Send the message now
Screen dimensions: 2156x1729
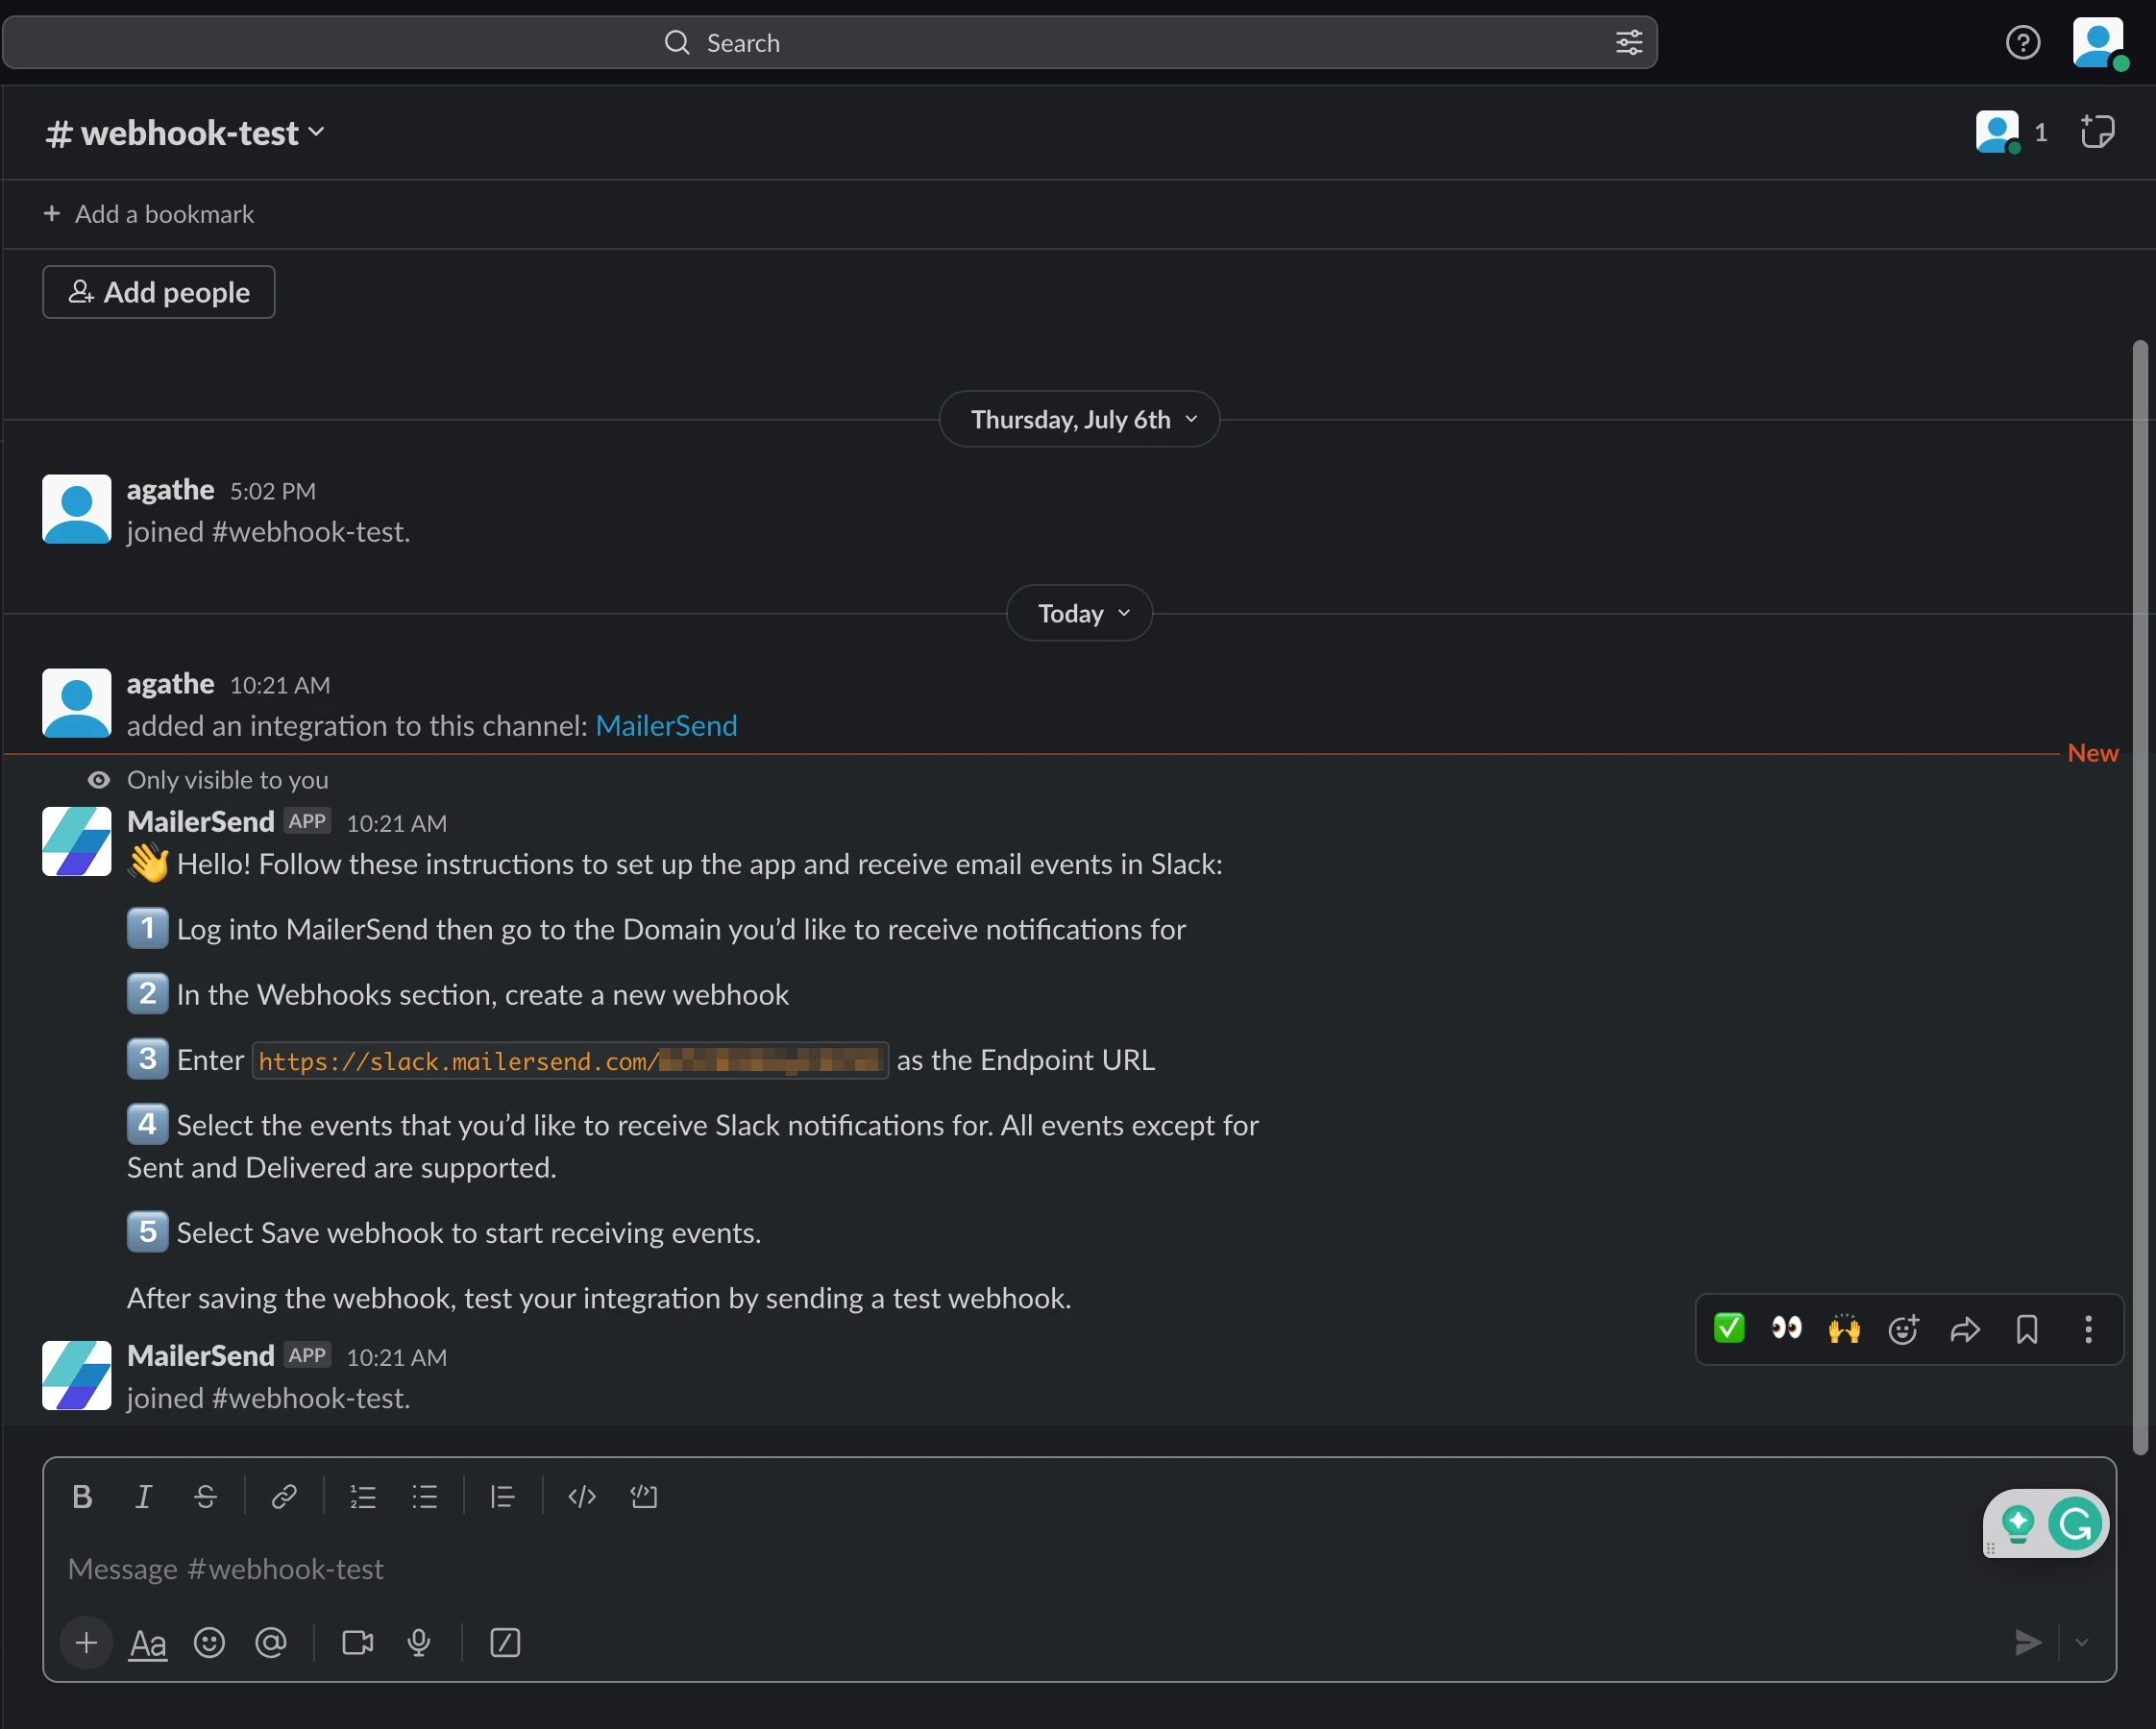point(2027,1642)
